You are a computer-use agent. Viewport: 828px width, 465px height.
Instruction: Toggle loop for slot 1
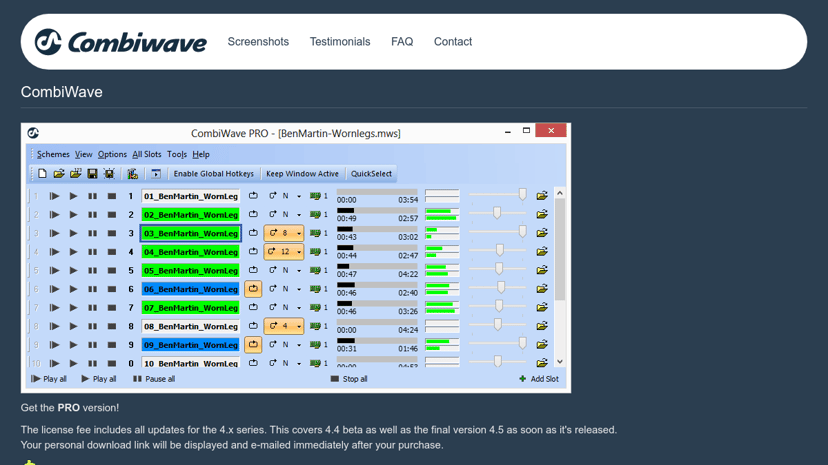[253, 196]
